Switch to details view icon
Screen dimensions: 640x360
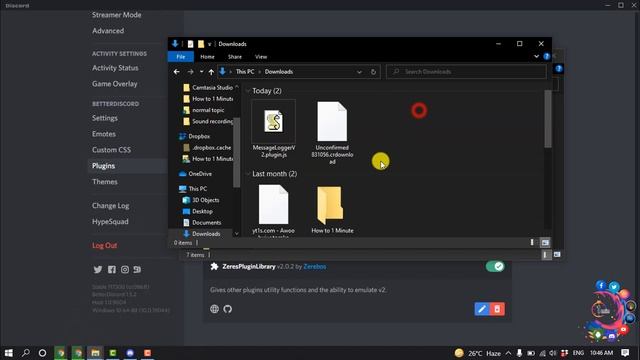[x=532, y=242]
